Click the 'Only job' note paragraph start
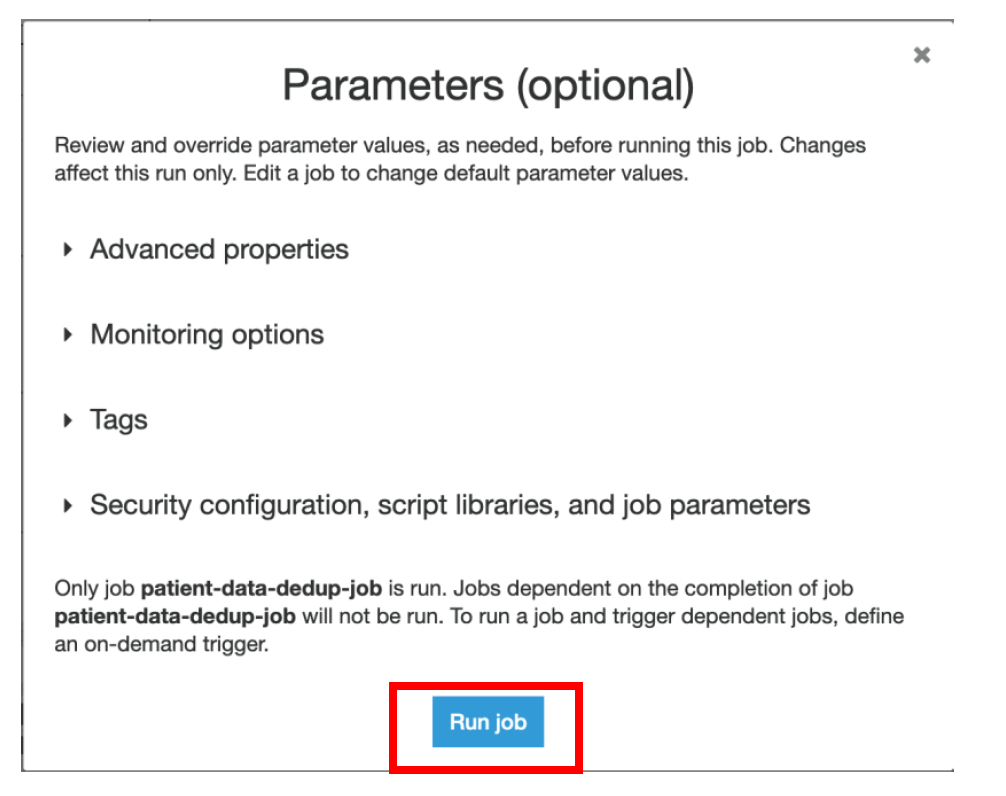The width and height of the screenshot is (1006, 796). pos(94,588)
